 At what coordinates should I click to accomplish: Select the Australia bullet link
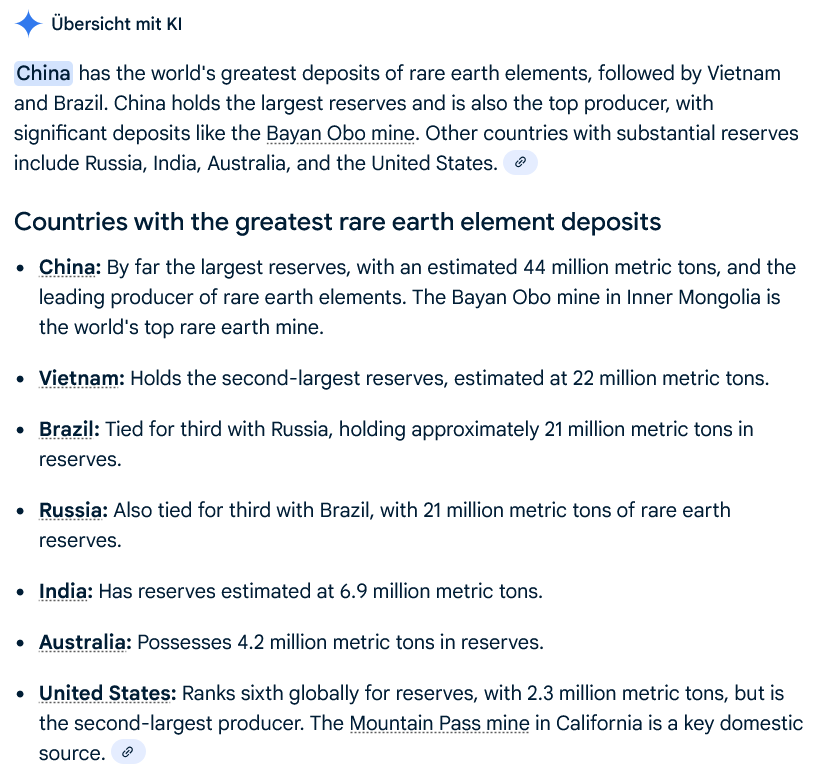tap(85, 642)
